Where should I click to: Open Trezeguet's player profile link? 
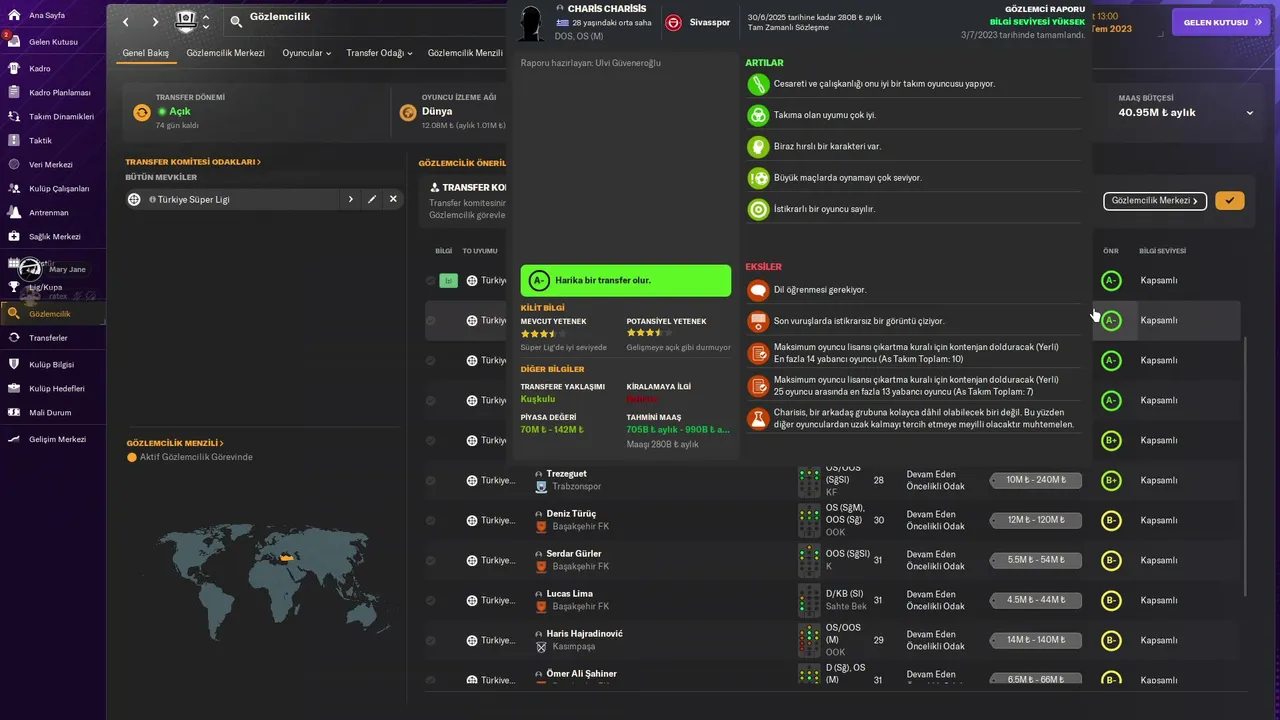(x=567, y=474)
